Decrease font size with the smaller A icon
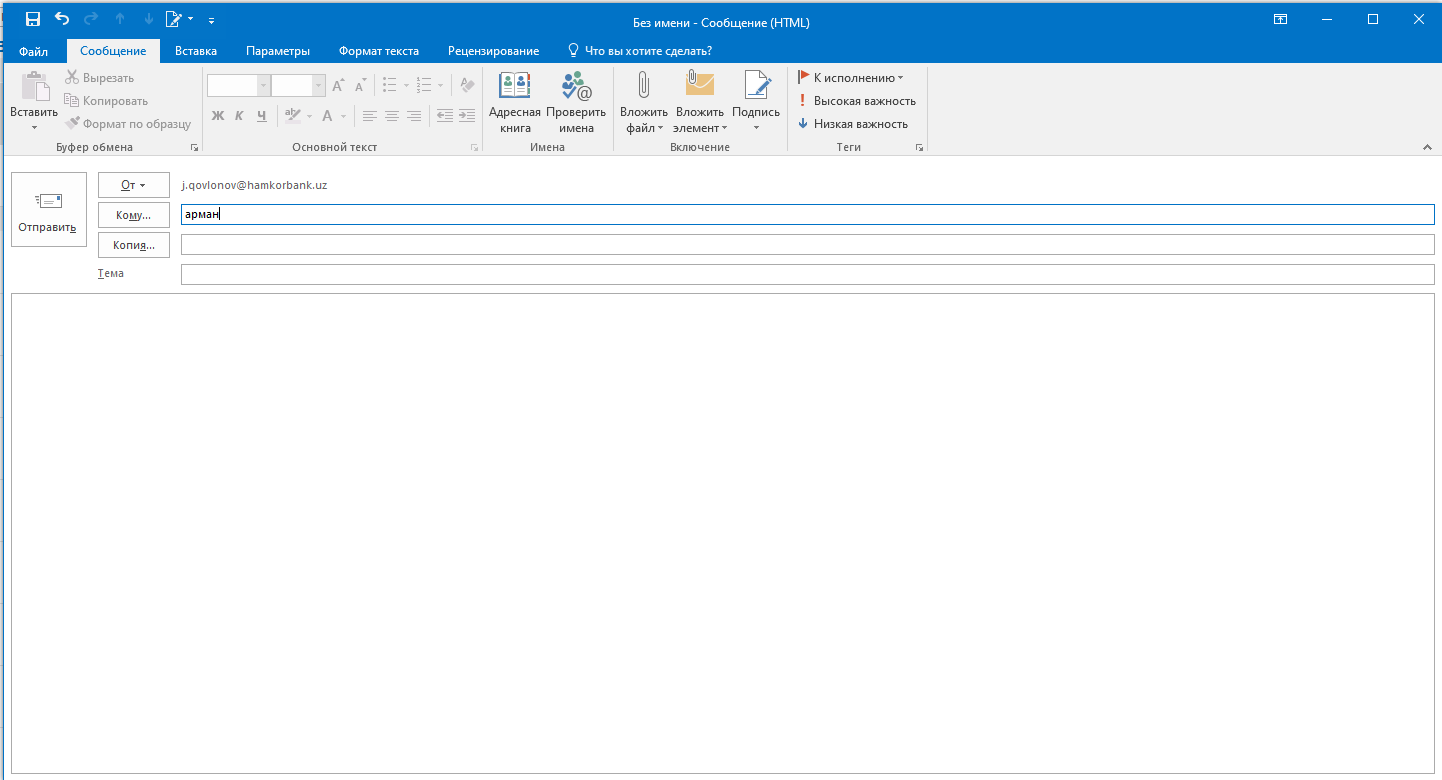1442x780 pixels. click(x=359, y=86)
